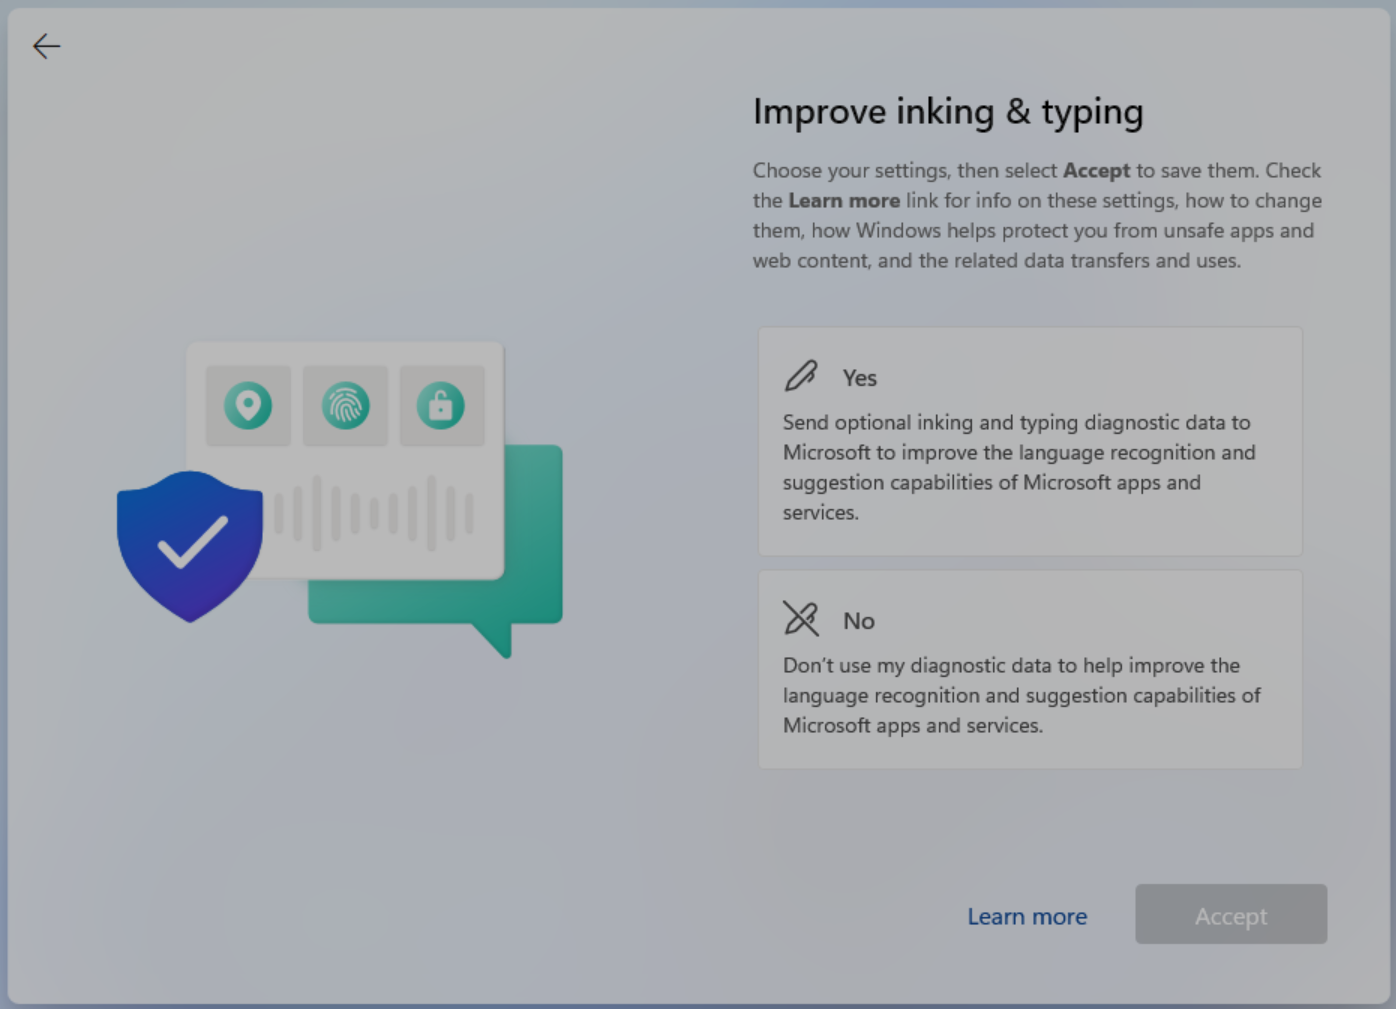Click the bold Accept word in the description
The height and width of the screenshot is (1009, 1396).
click(1096, 171)
